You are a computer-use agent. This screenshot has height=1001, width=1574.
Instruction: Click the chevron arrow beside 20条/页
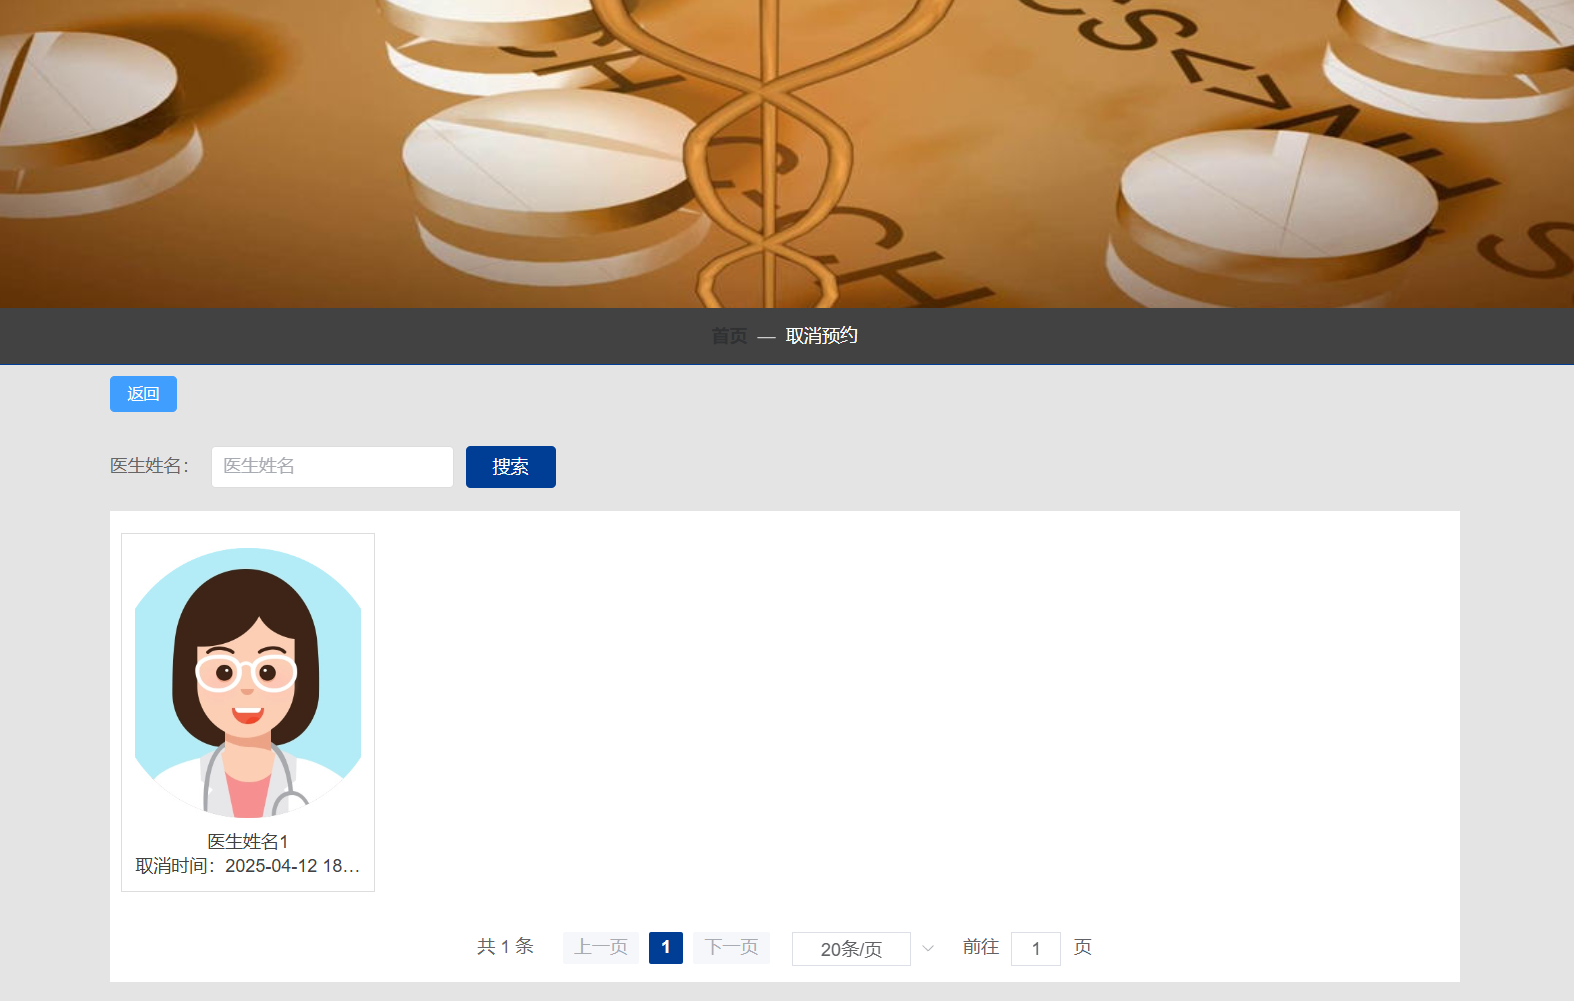click(928, 948)
